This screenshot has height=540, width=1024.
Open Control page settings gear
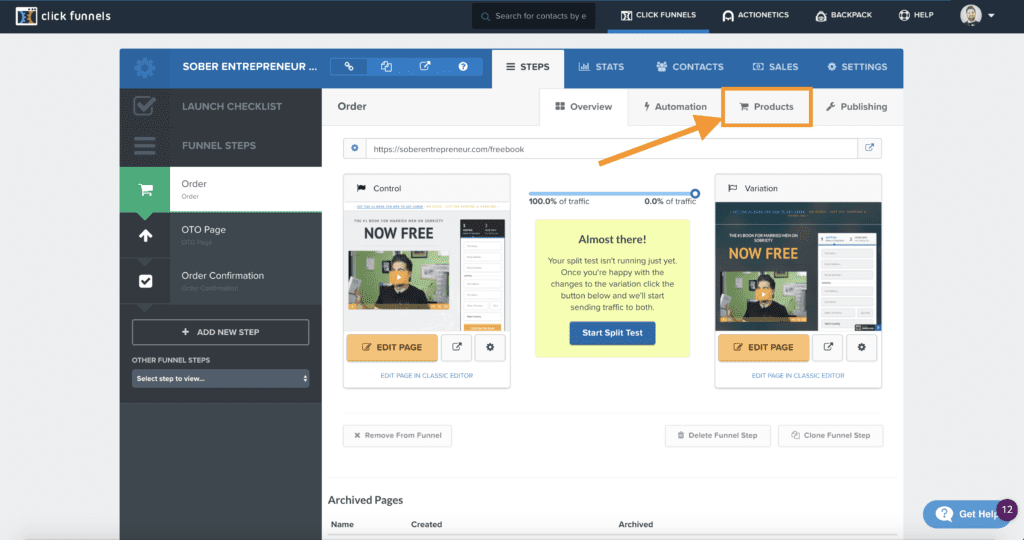(x=490, y=347)
